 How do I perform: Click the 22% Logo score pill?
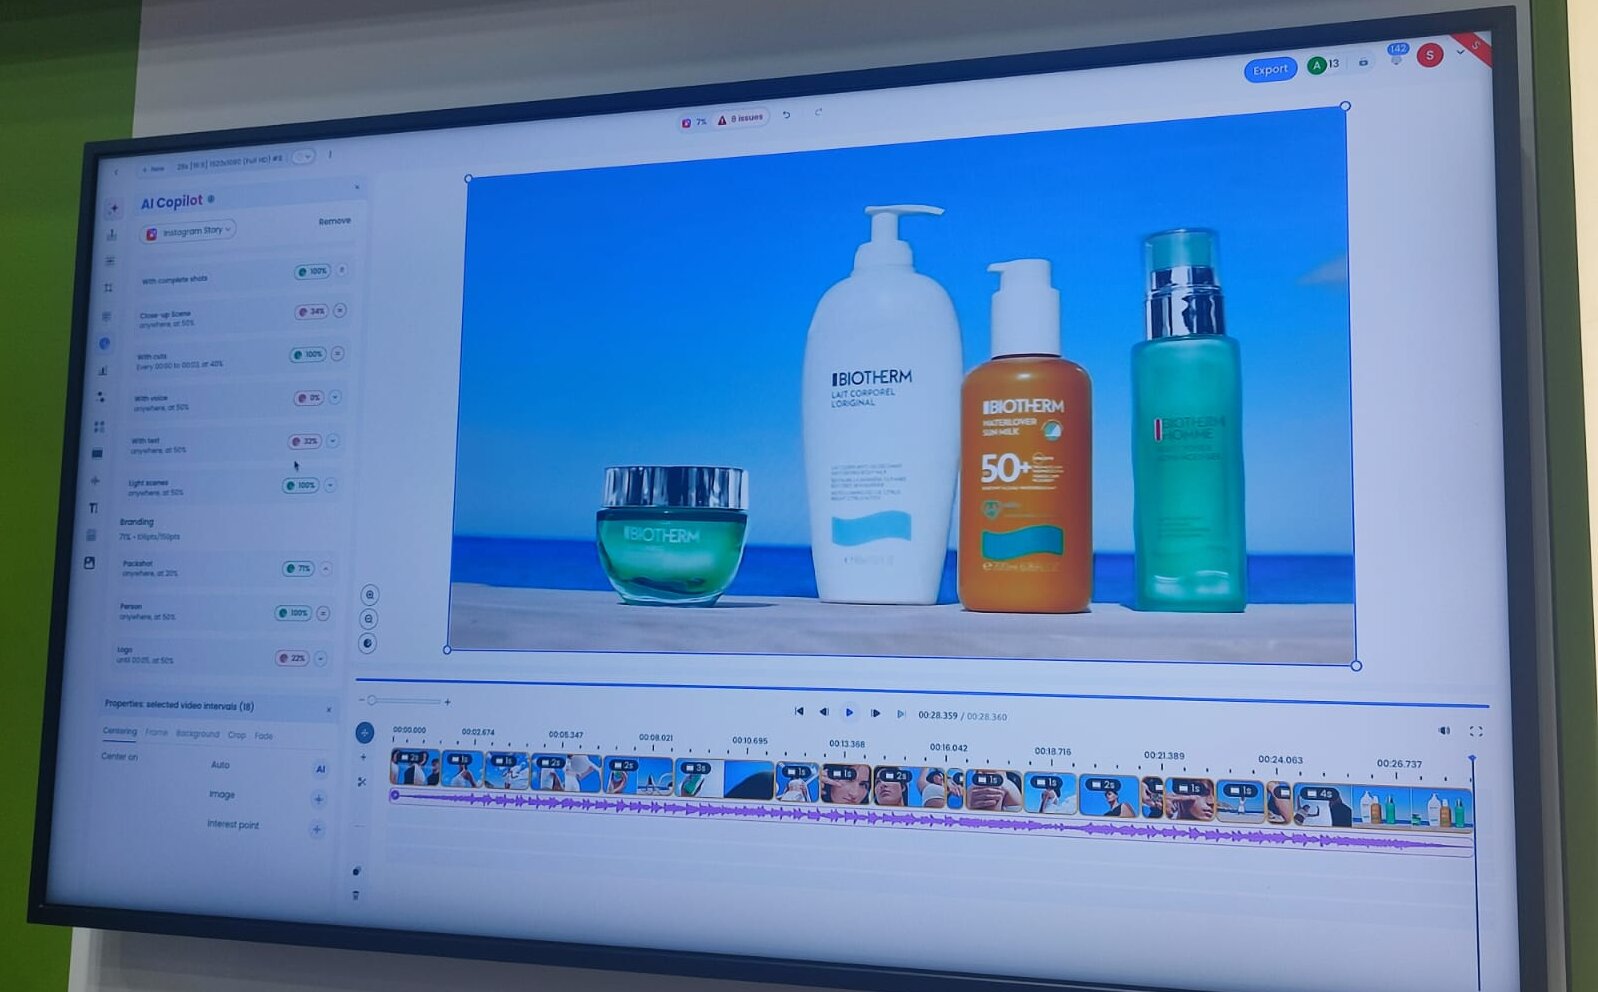[x=292, y=658]
